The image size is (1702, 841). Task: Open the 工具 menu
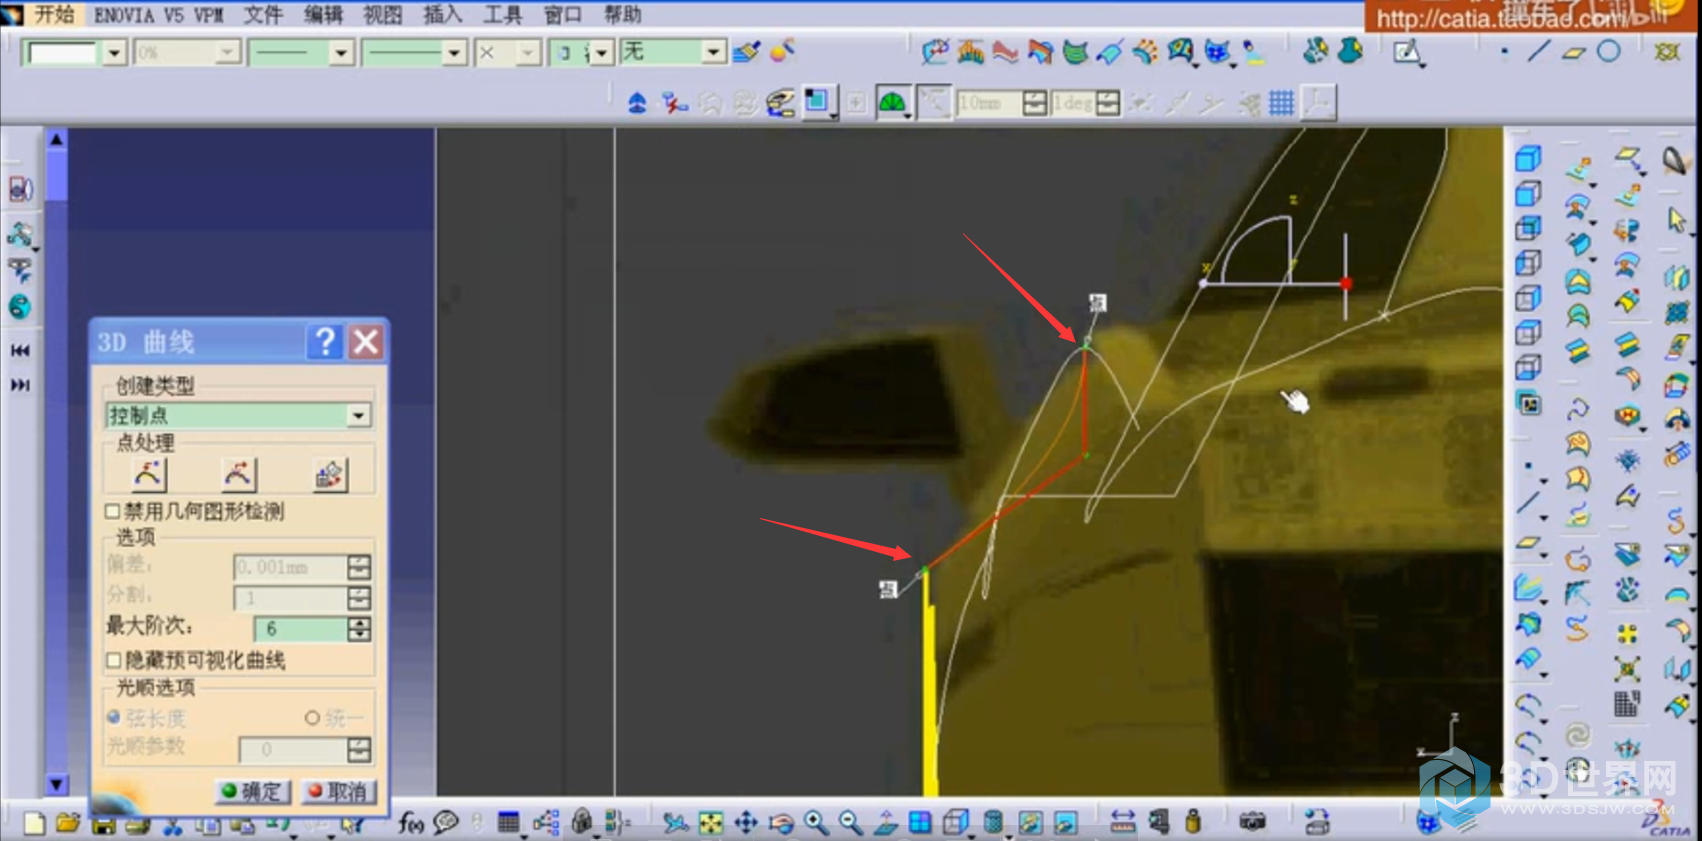point(502,14)
